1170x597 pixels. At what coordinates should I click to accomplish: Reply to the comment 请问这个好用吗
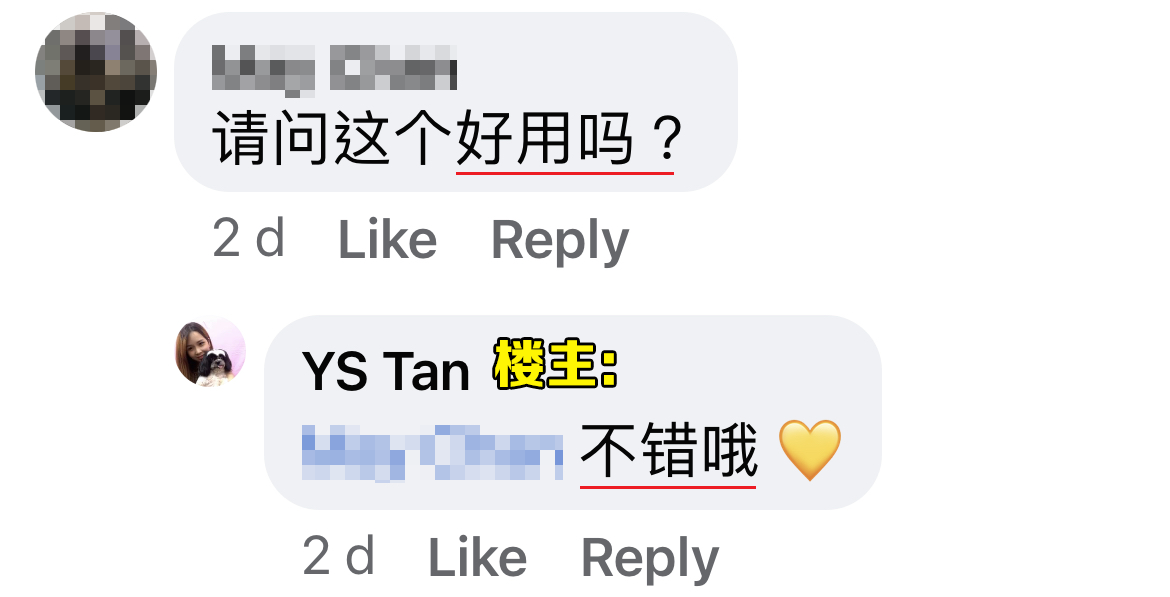(x=560, y=242)
